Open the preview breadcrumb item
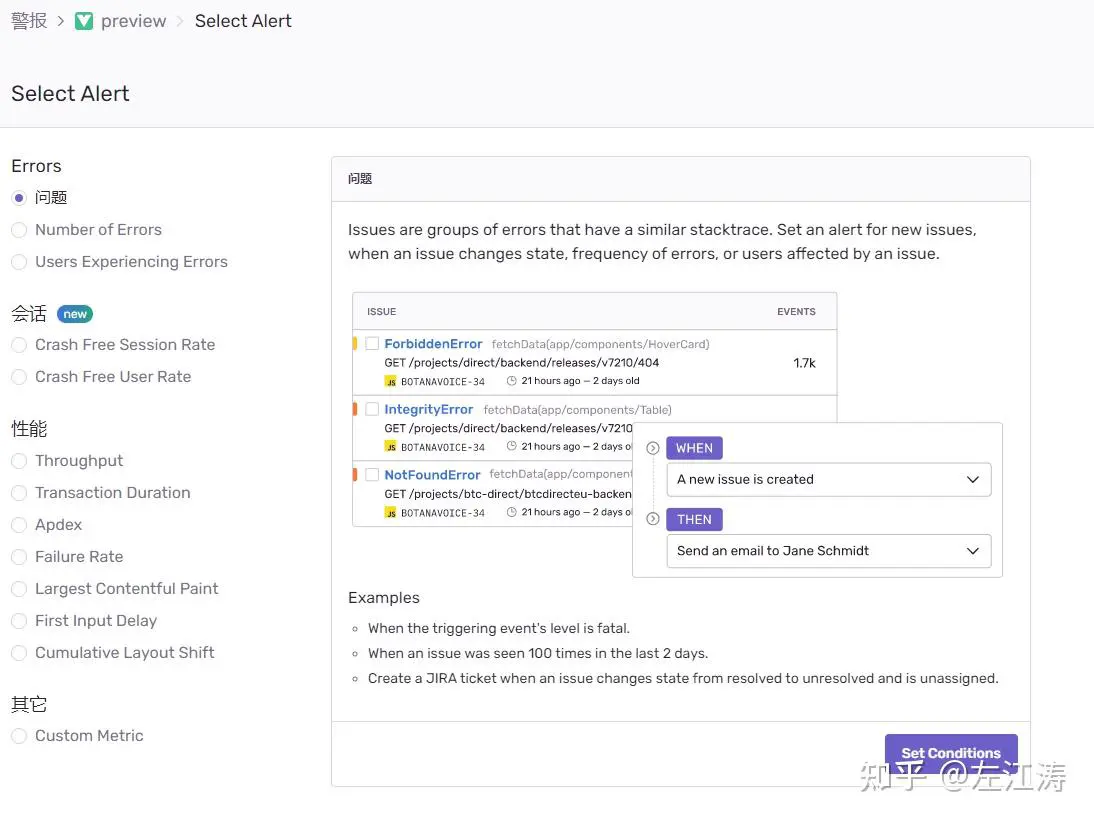This screenshot has height=822, width=1094. click(133, 21)
